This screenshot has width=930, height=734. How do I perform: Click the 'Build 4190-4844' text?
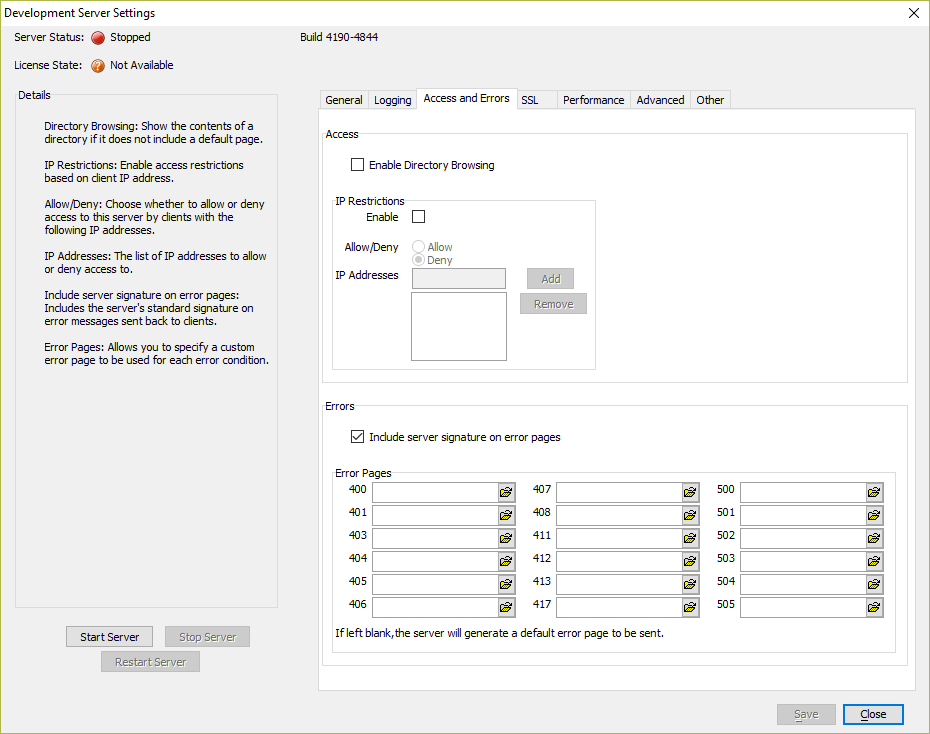pos(339,37)
